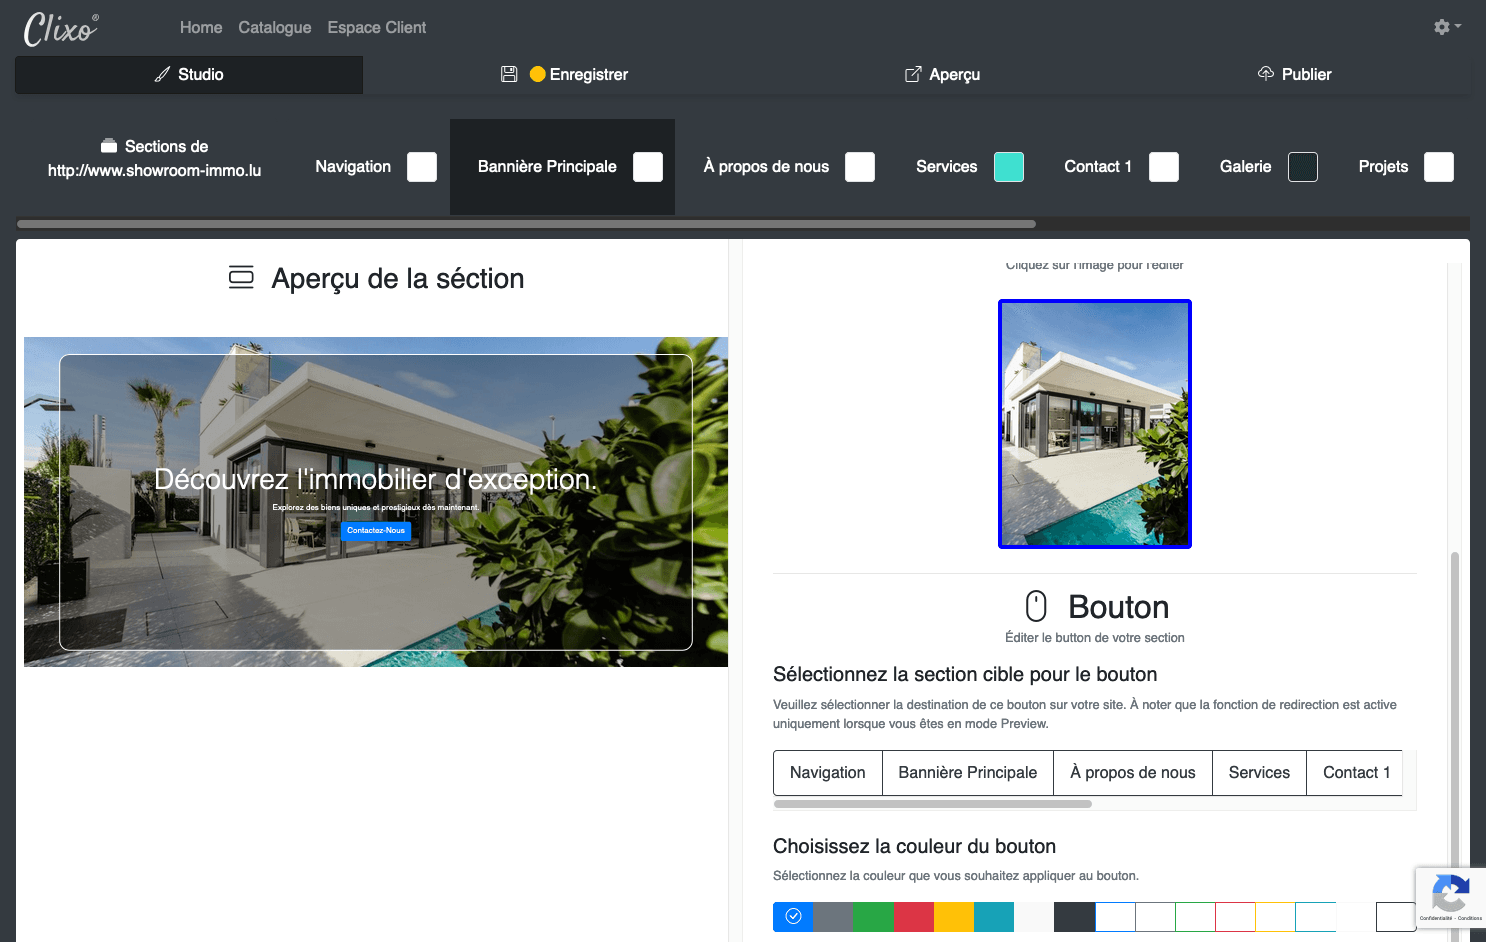Select the teal outline button style
Viewport: 1486px width, 942px height.
(1316, 917)
